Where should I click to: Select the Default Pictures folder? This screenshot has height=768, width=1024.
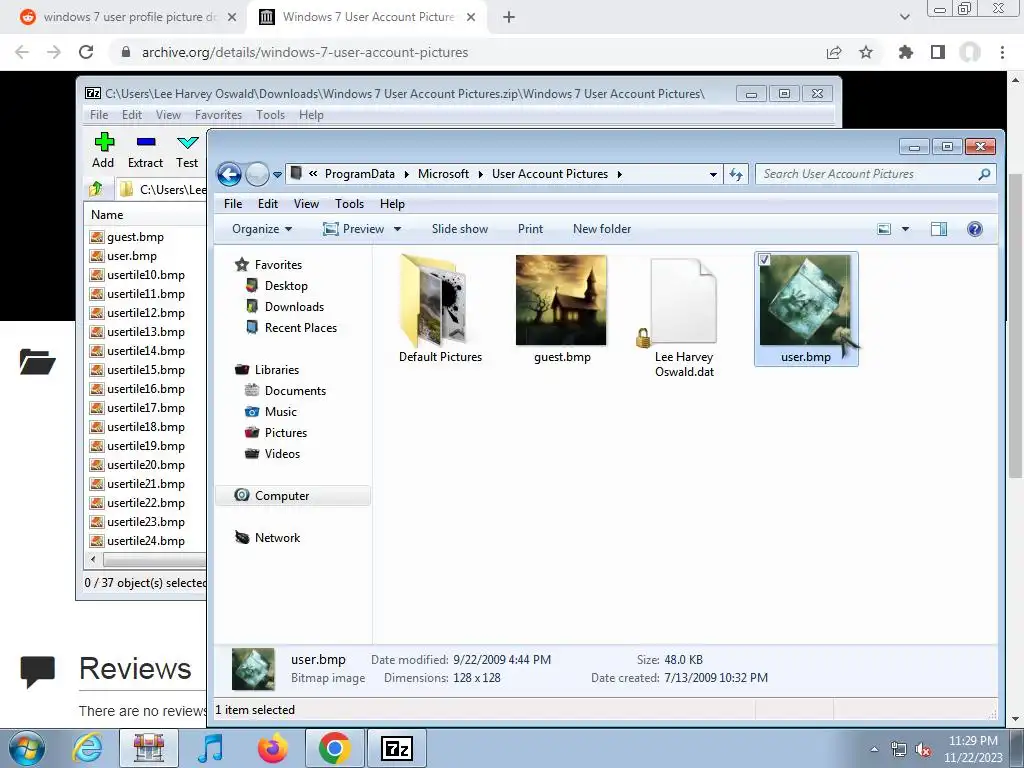[441, 310]
